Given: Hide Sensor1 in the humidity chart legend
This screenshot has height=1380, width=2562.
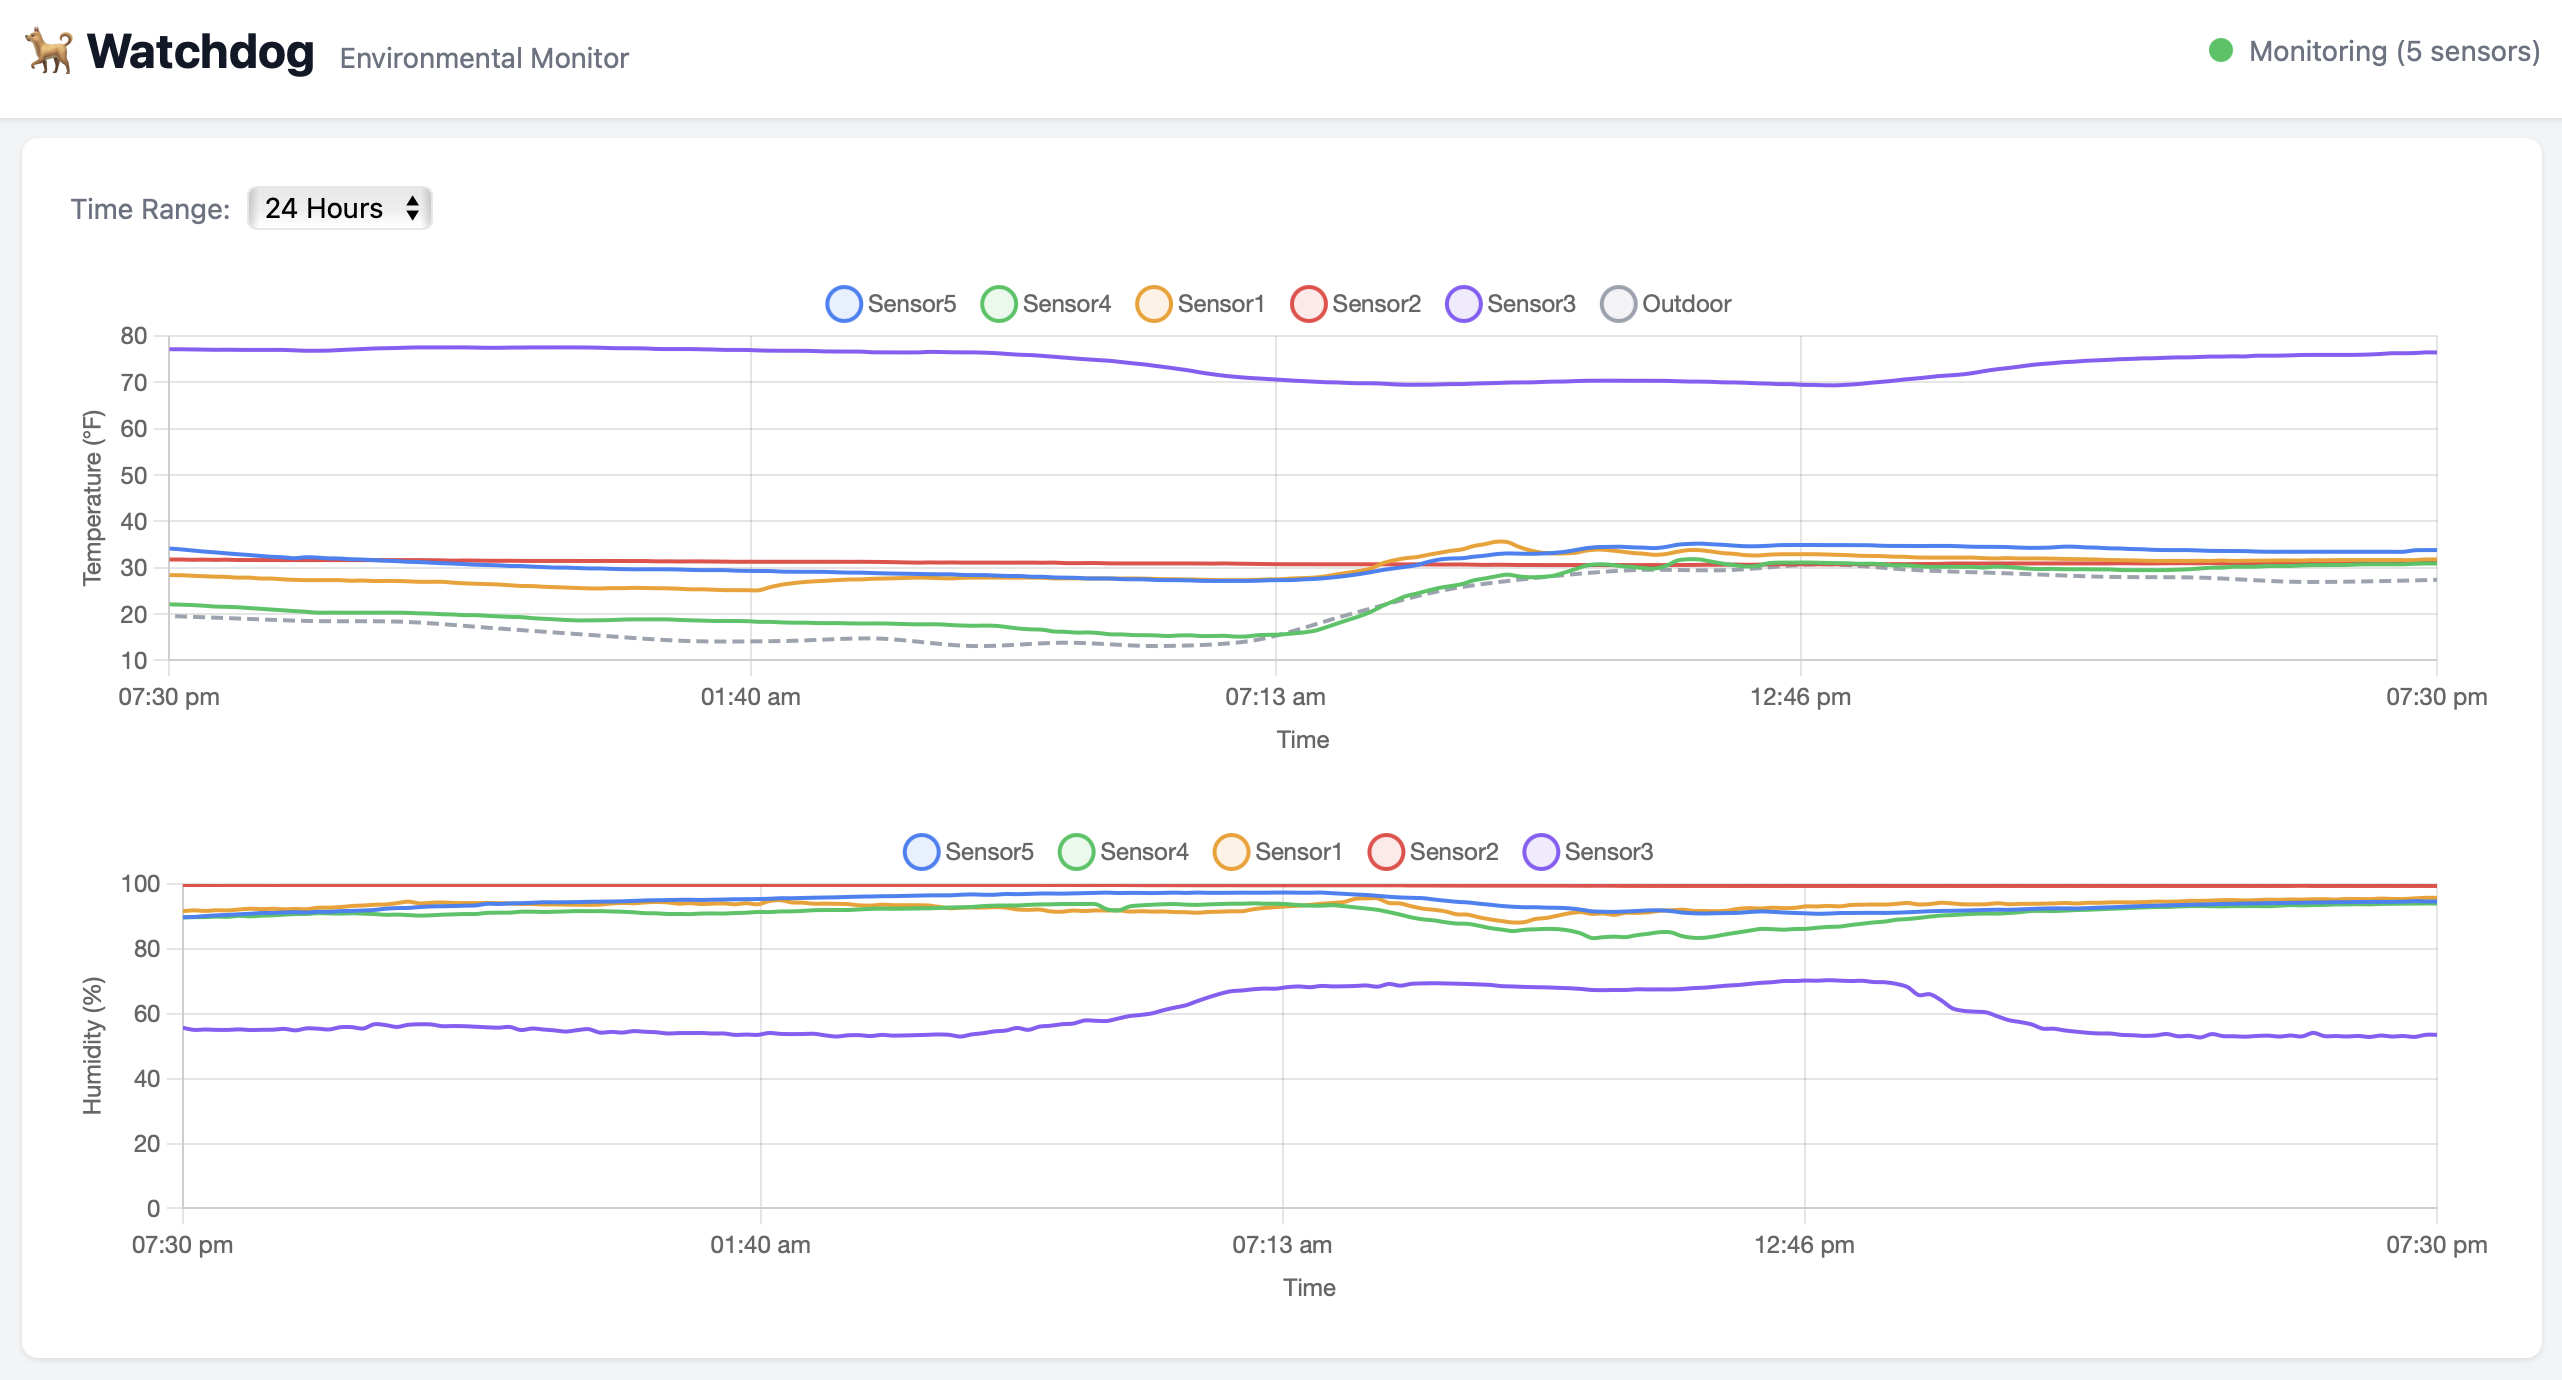Looking at the screenshot, I should click(1231, 852).
